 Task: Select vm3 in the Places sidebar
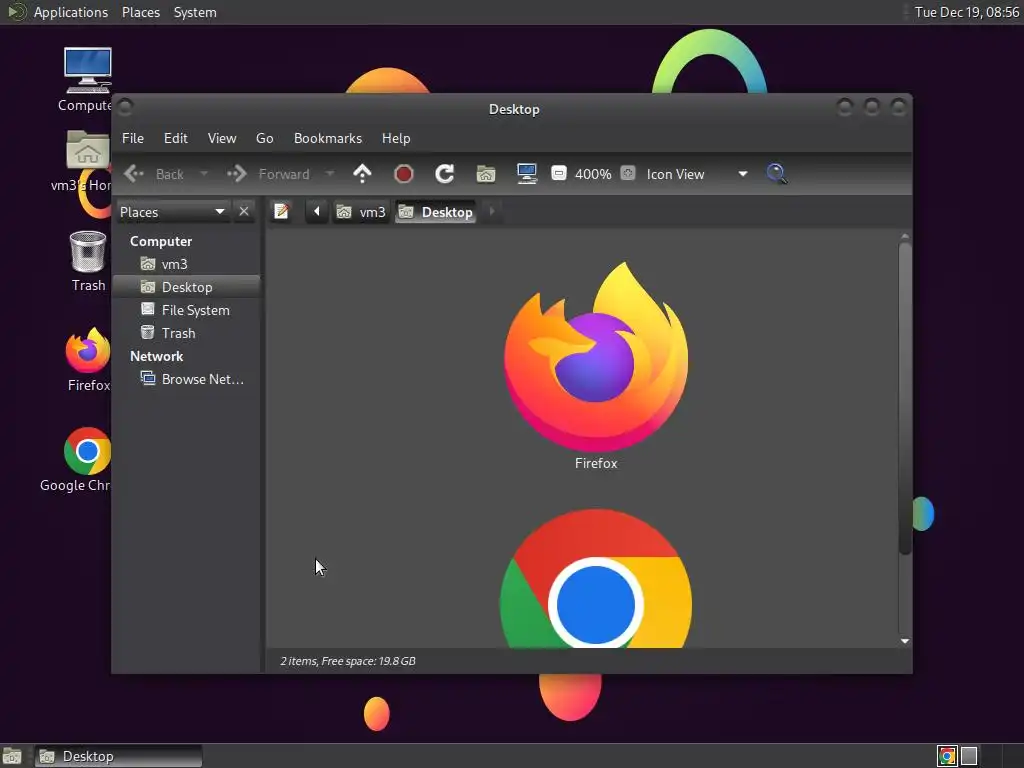pyautogui.click(x=187, y=264)
